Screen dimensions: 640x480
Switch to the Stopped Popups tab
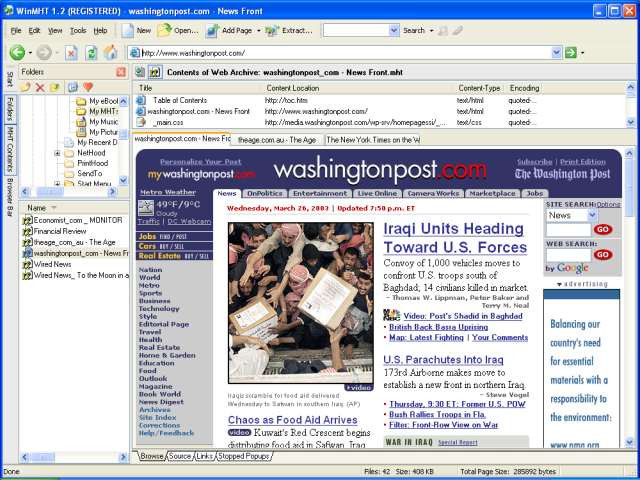click(244, 456)
